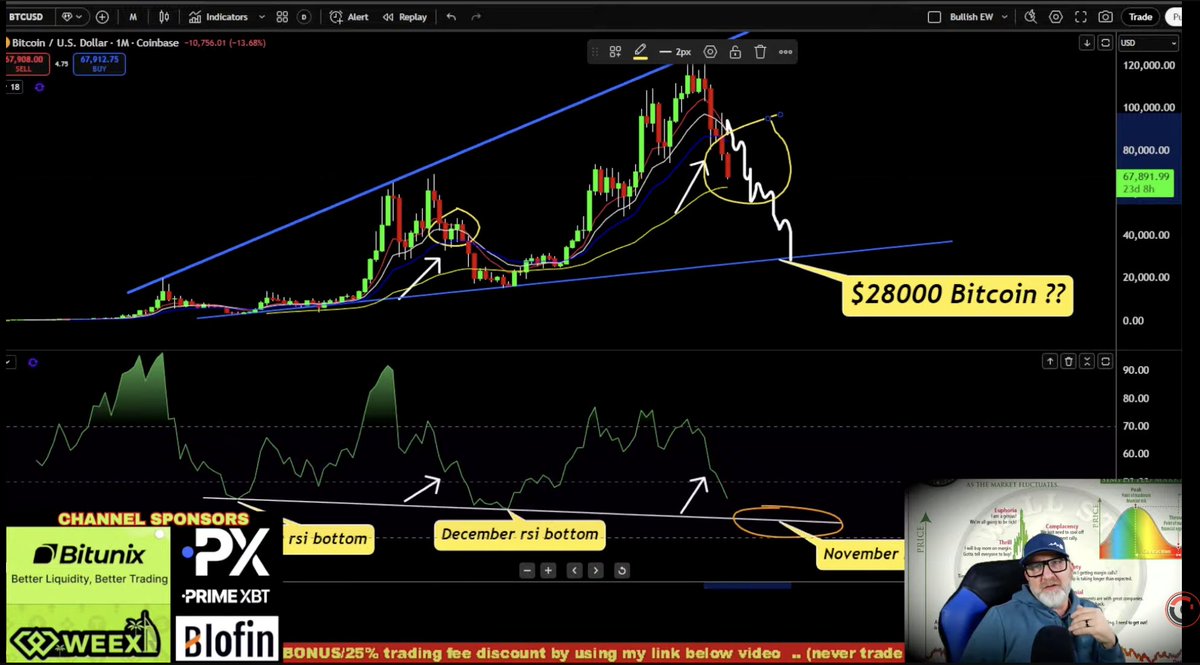Open the USD currency dropdown
This screenshot has height=665, width=1200.
point(1148,43)
